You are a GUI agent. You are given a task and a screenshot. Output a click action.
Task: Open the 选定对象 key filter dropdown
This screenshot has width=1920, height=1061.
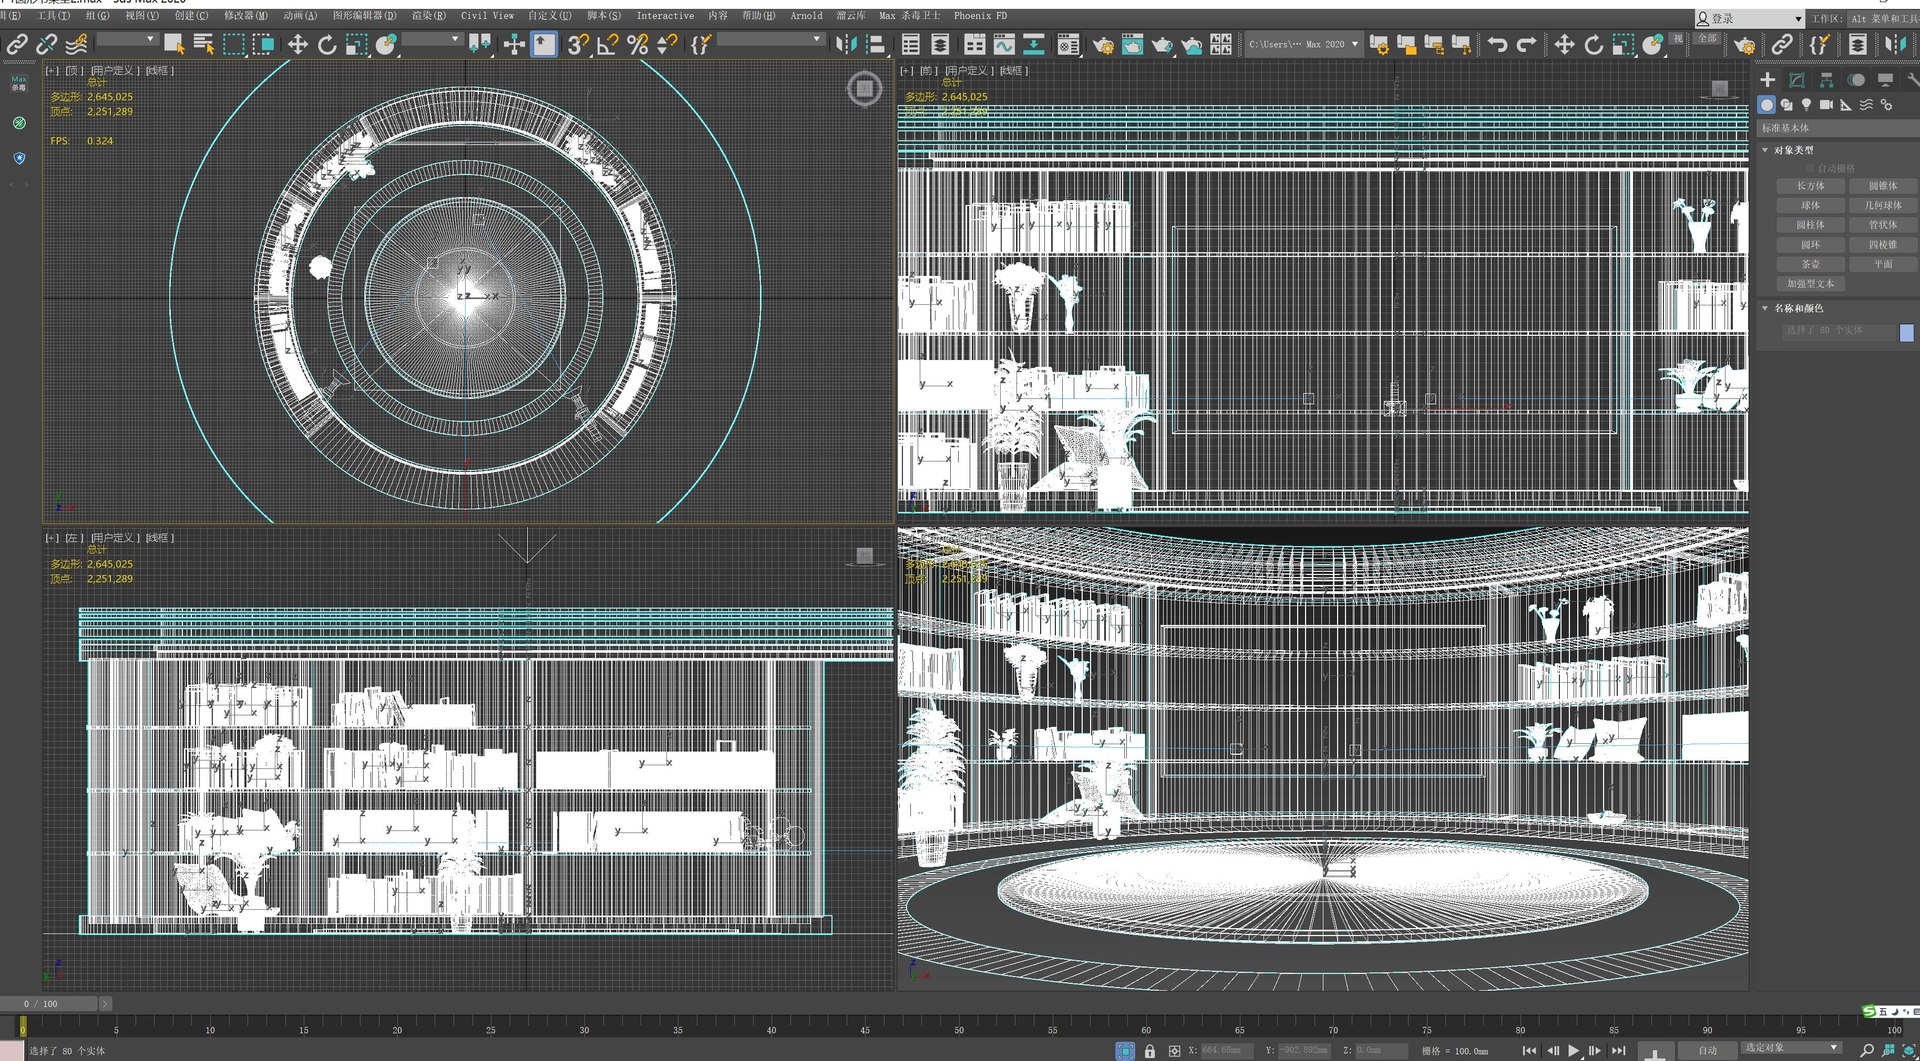(1791, 1048)
